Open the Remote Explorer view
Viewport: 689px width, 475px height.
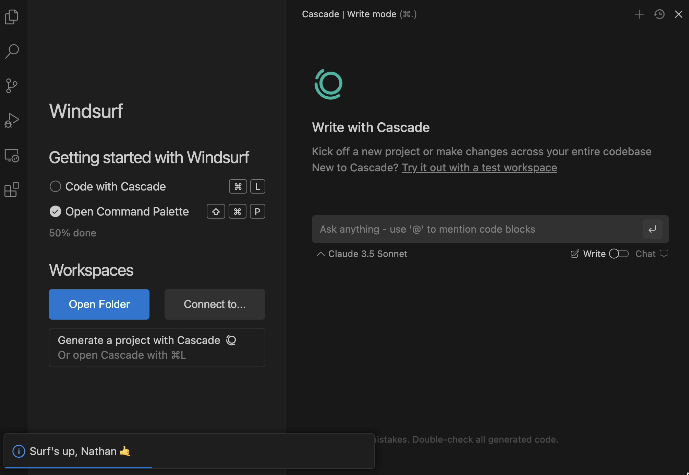(x=12, y=155)
